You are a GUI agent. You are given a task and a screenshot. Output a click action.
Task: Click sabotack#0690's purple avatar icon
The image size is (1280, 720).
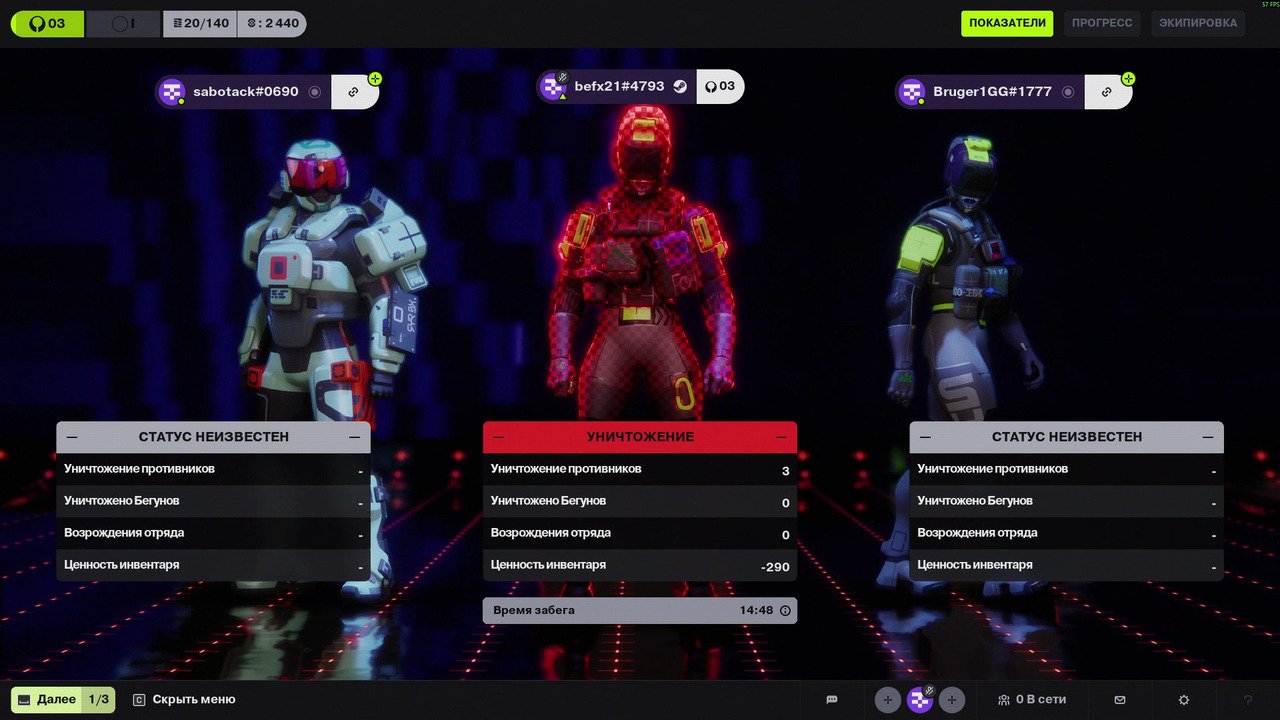(x=173, y=92)
